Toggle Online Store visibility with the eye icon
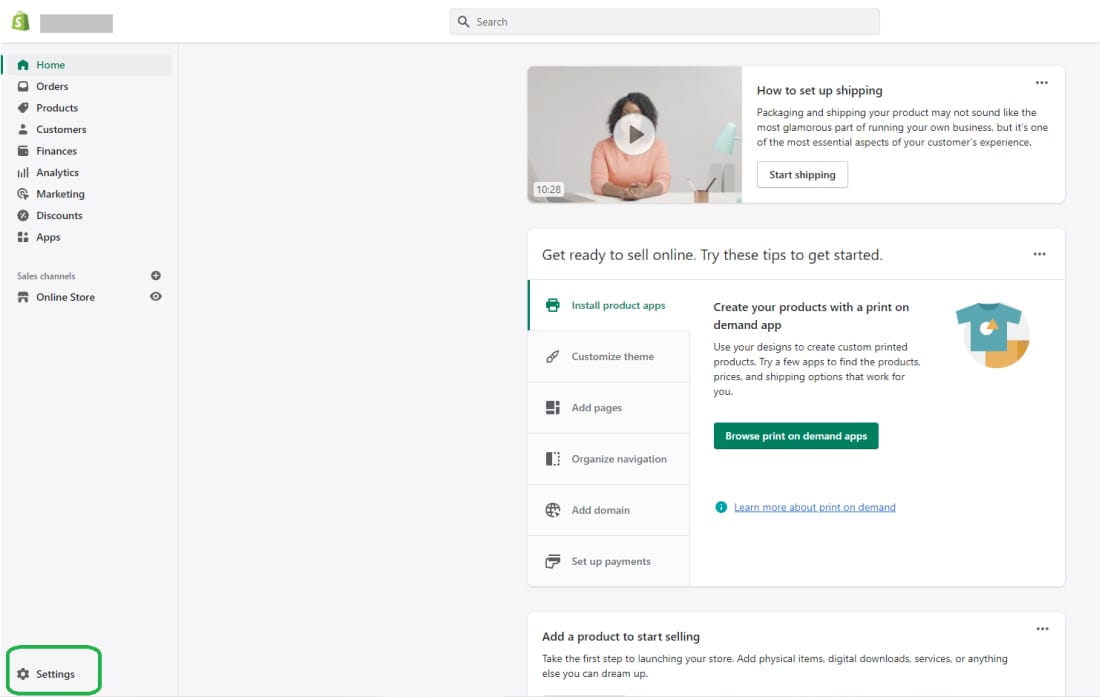 point(155,296)
